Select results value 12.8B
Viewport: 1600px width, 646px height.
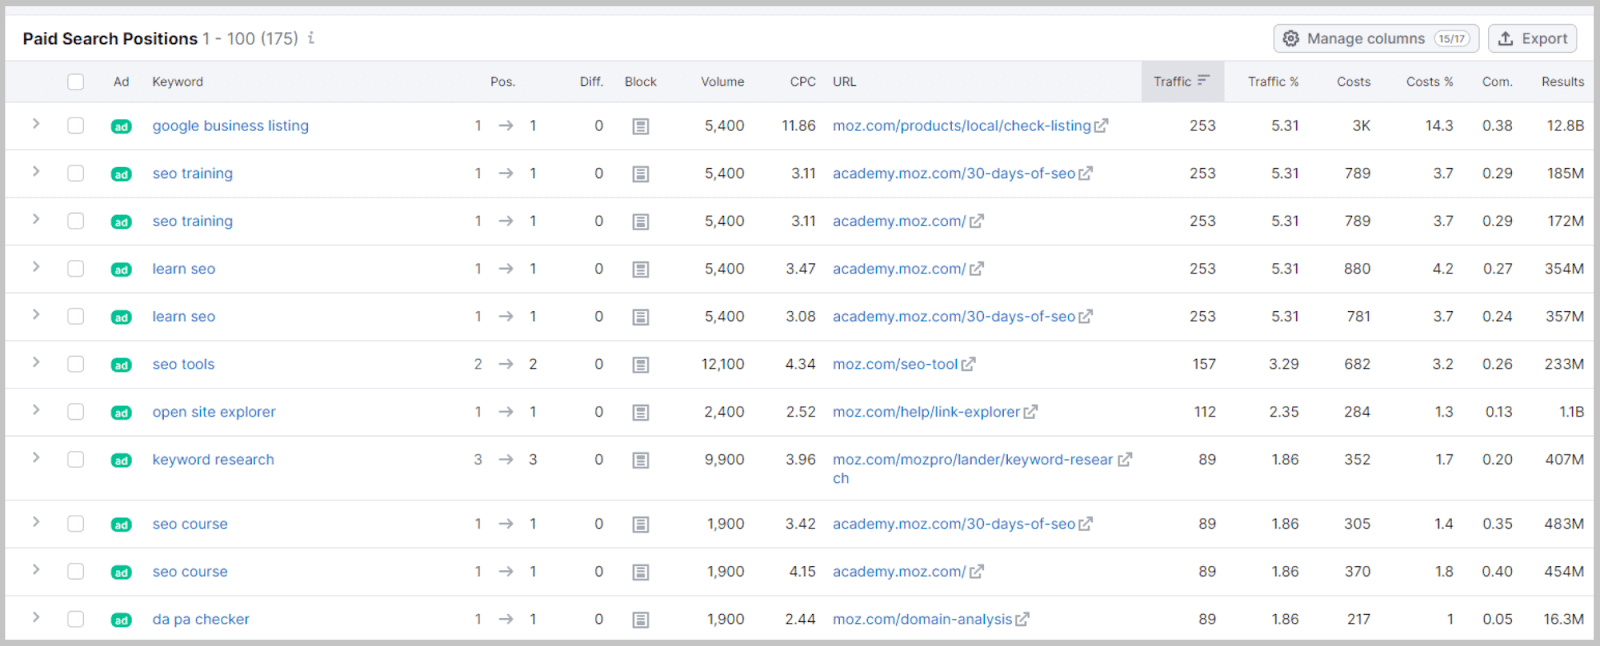[1565, 126]
